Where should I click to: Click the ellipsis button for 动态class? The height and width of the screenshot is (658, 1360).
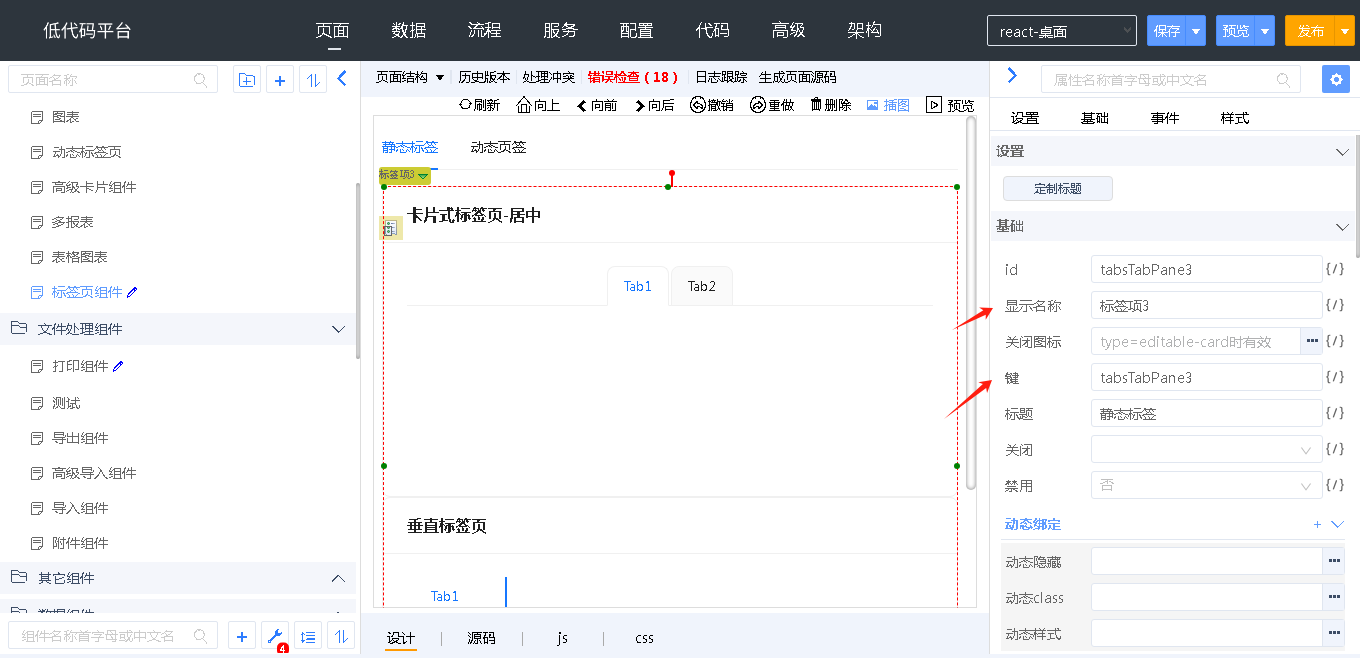(x=1334, y=597)
